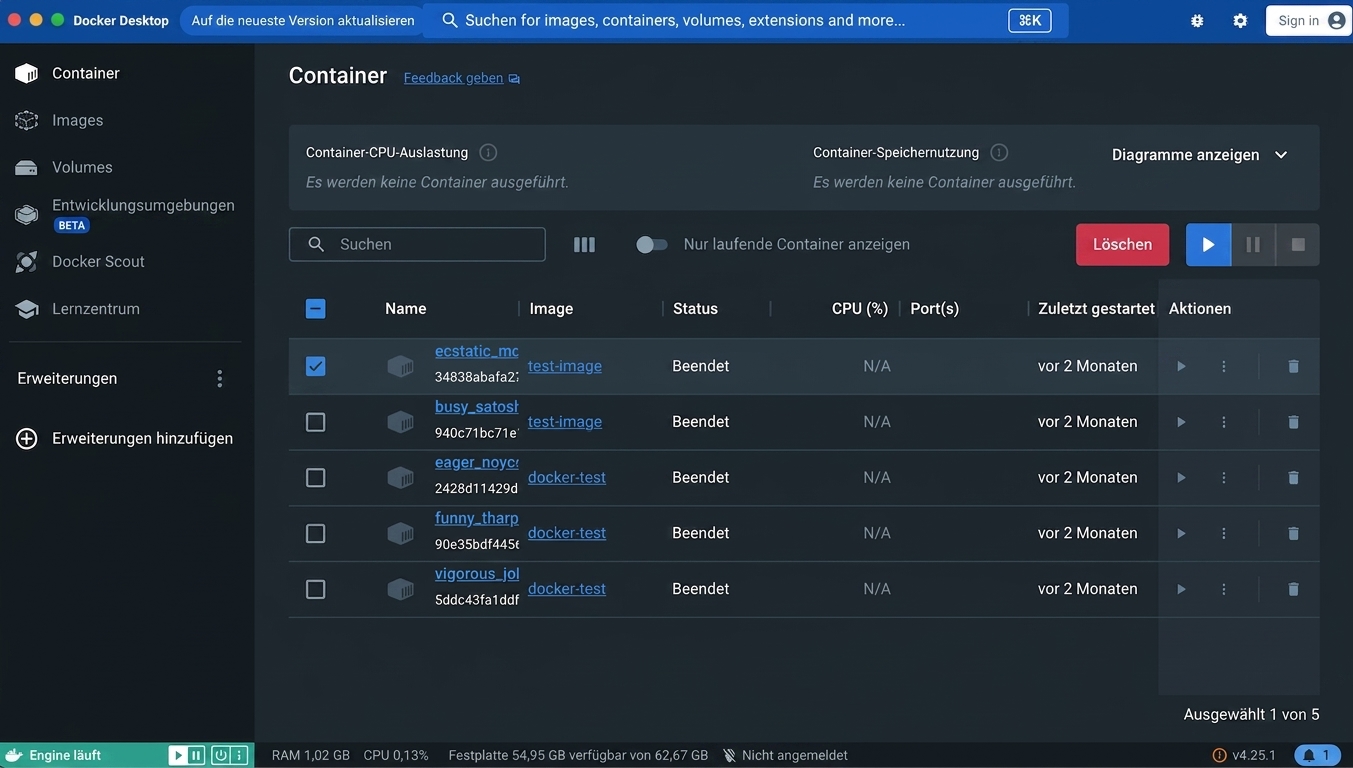The width and height of the screenshot is (1353, 768).
Task: Click the notifications bell in status bar
Action: pyautogui.click(x=1318, y=755)
